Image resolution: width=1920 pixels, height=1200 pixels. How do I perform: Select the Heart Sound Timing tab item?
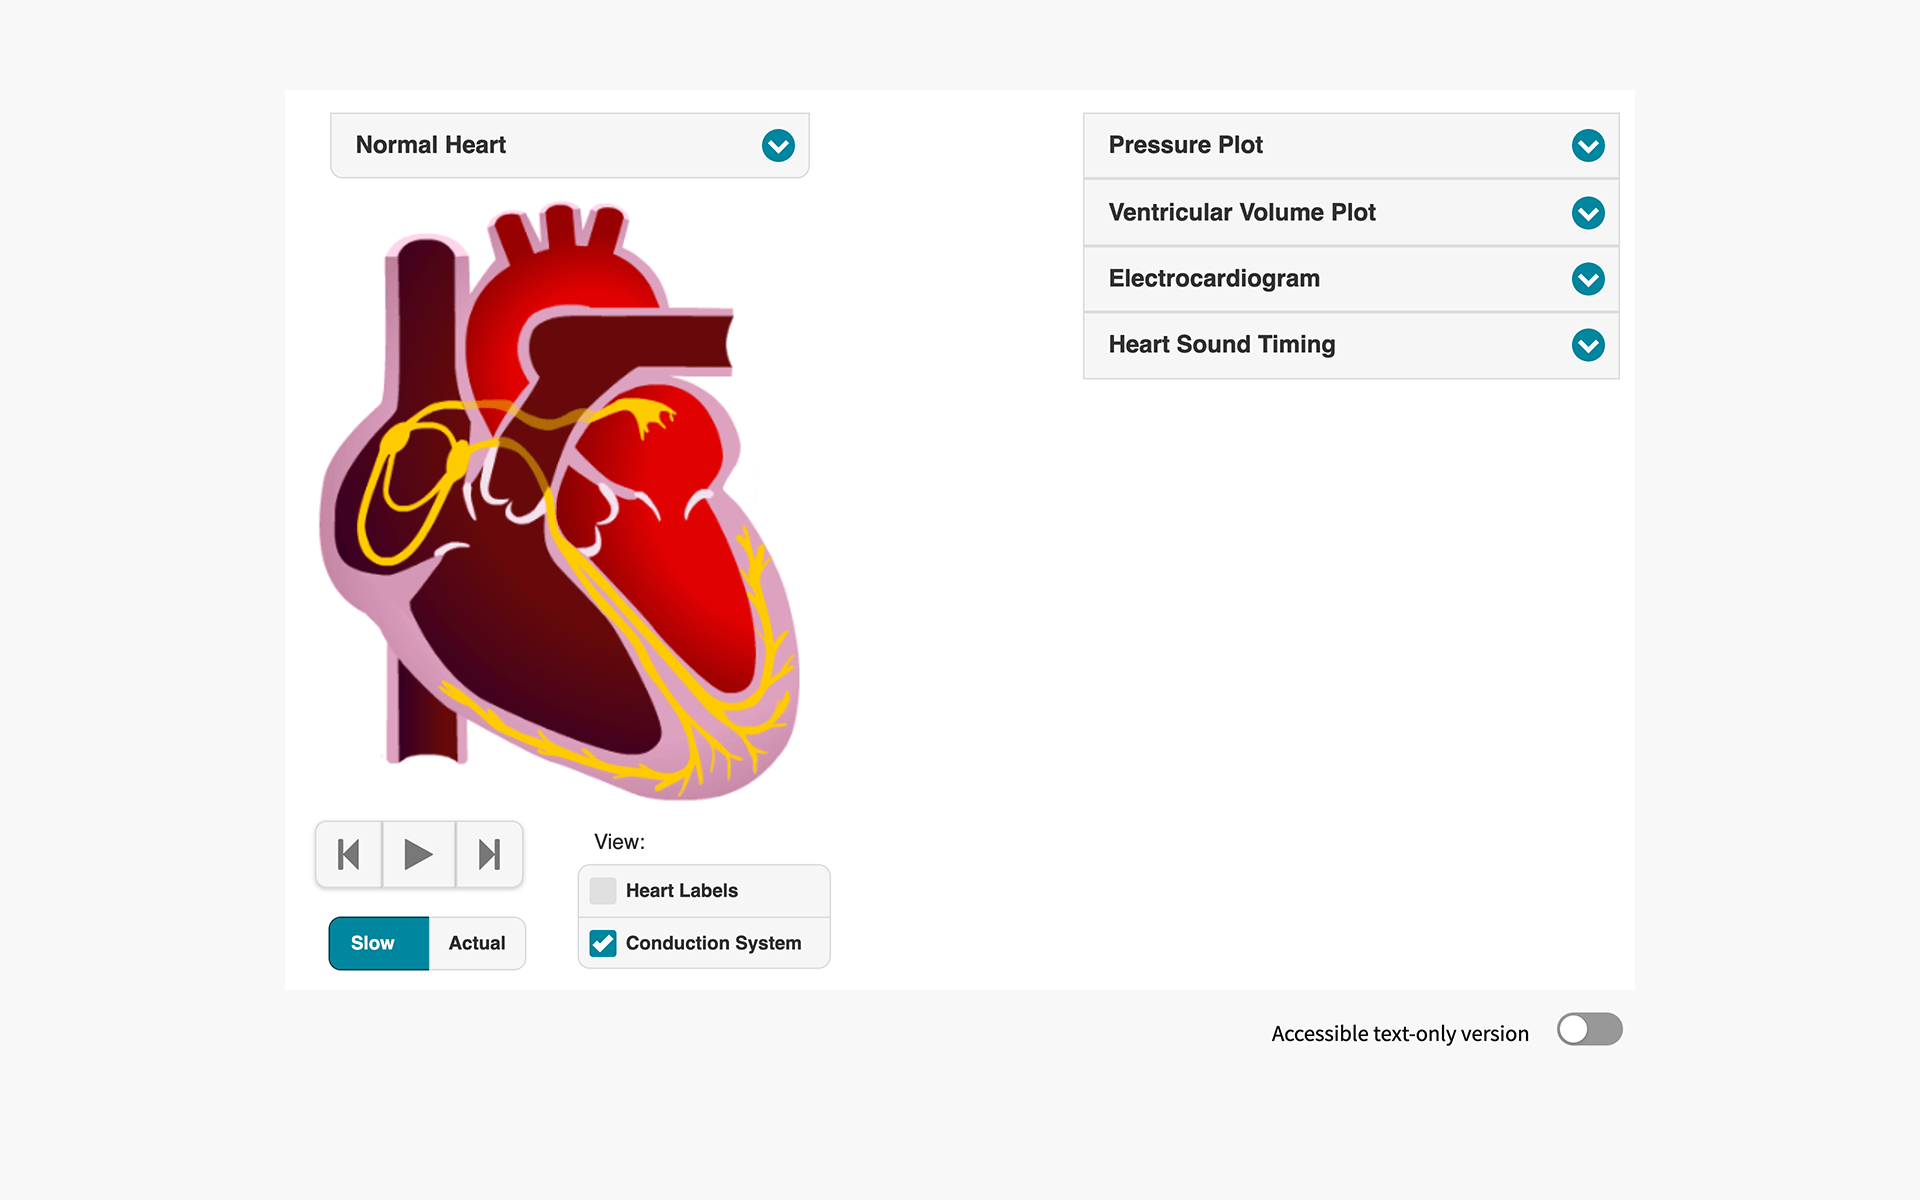pos(1353,344)
